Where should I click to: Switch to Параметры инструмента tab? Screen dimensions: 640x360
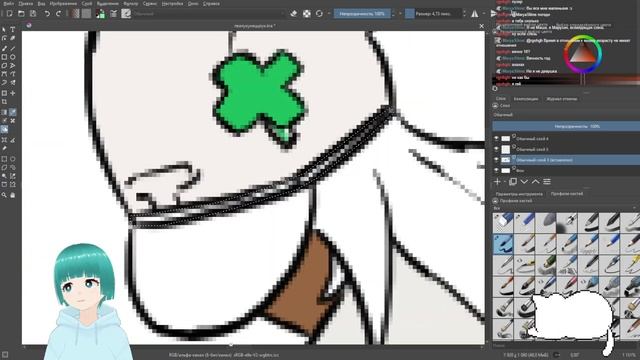[519, 194]
